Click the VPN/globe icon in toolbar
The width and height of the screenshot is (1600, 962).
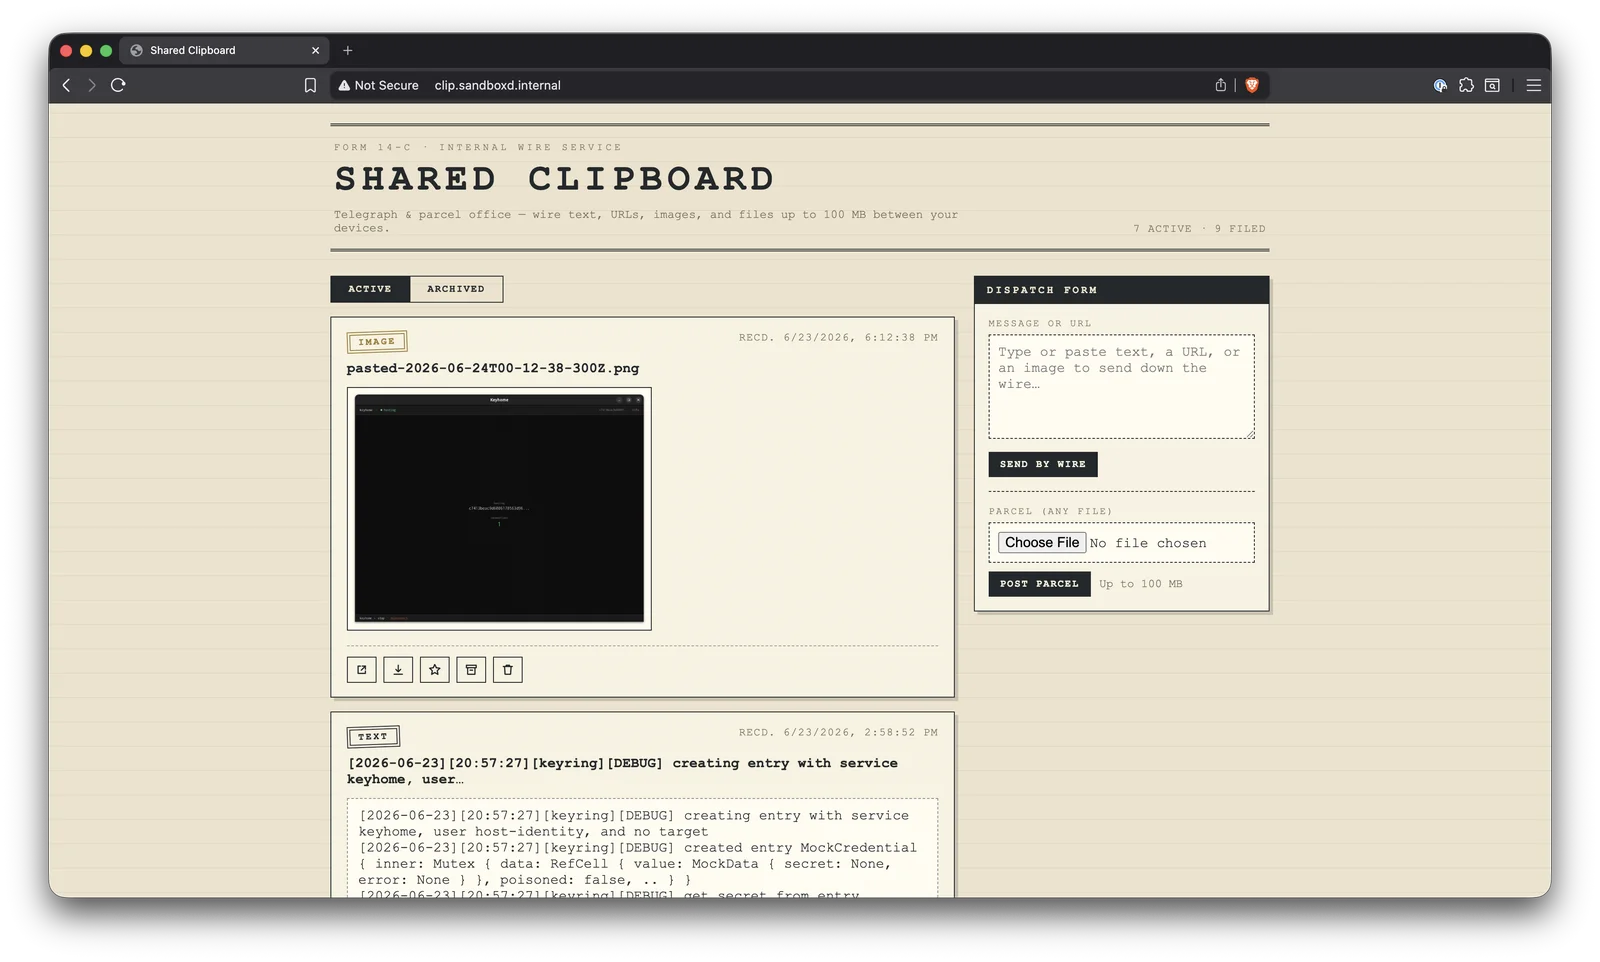1440,85
